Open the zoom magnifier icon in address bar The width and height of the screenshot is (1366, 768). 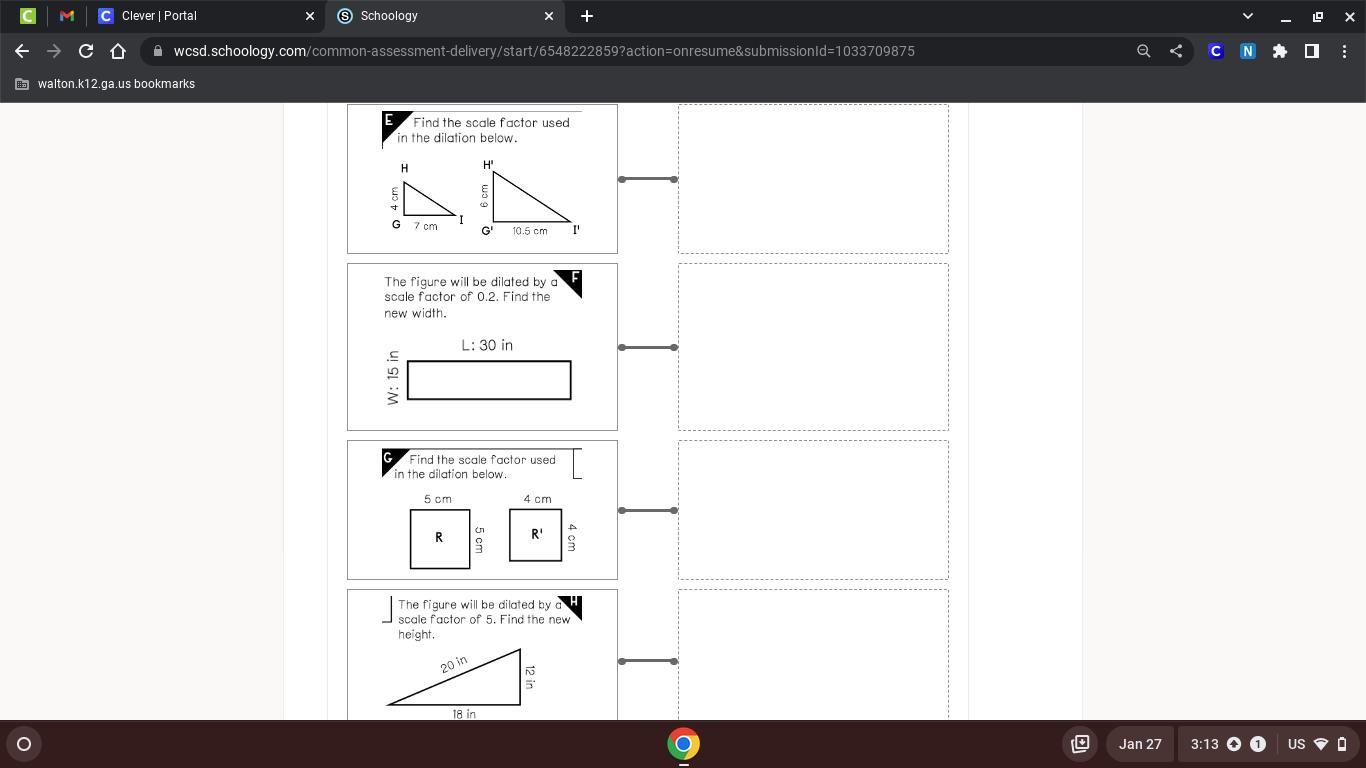(x=1143, y=51)
